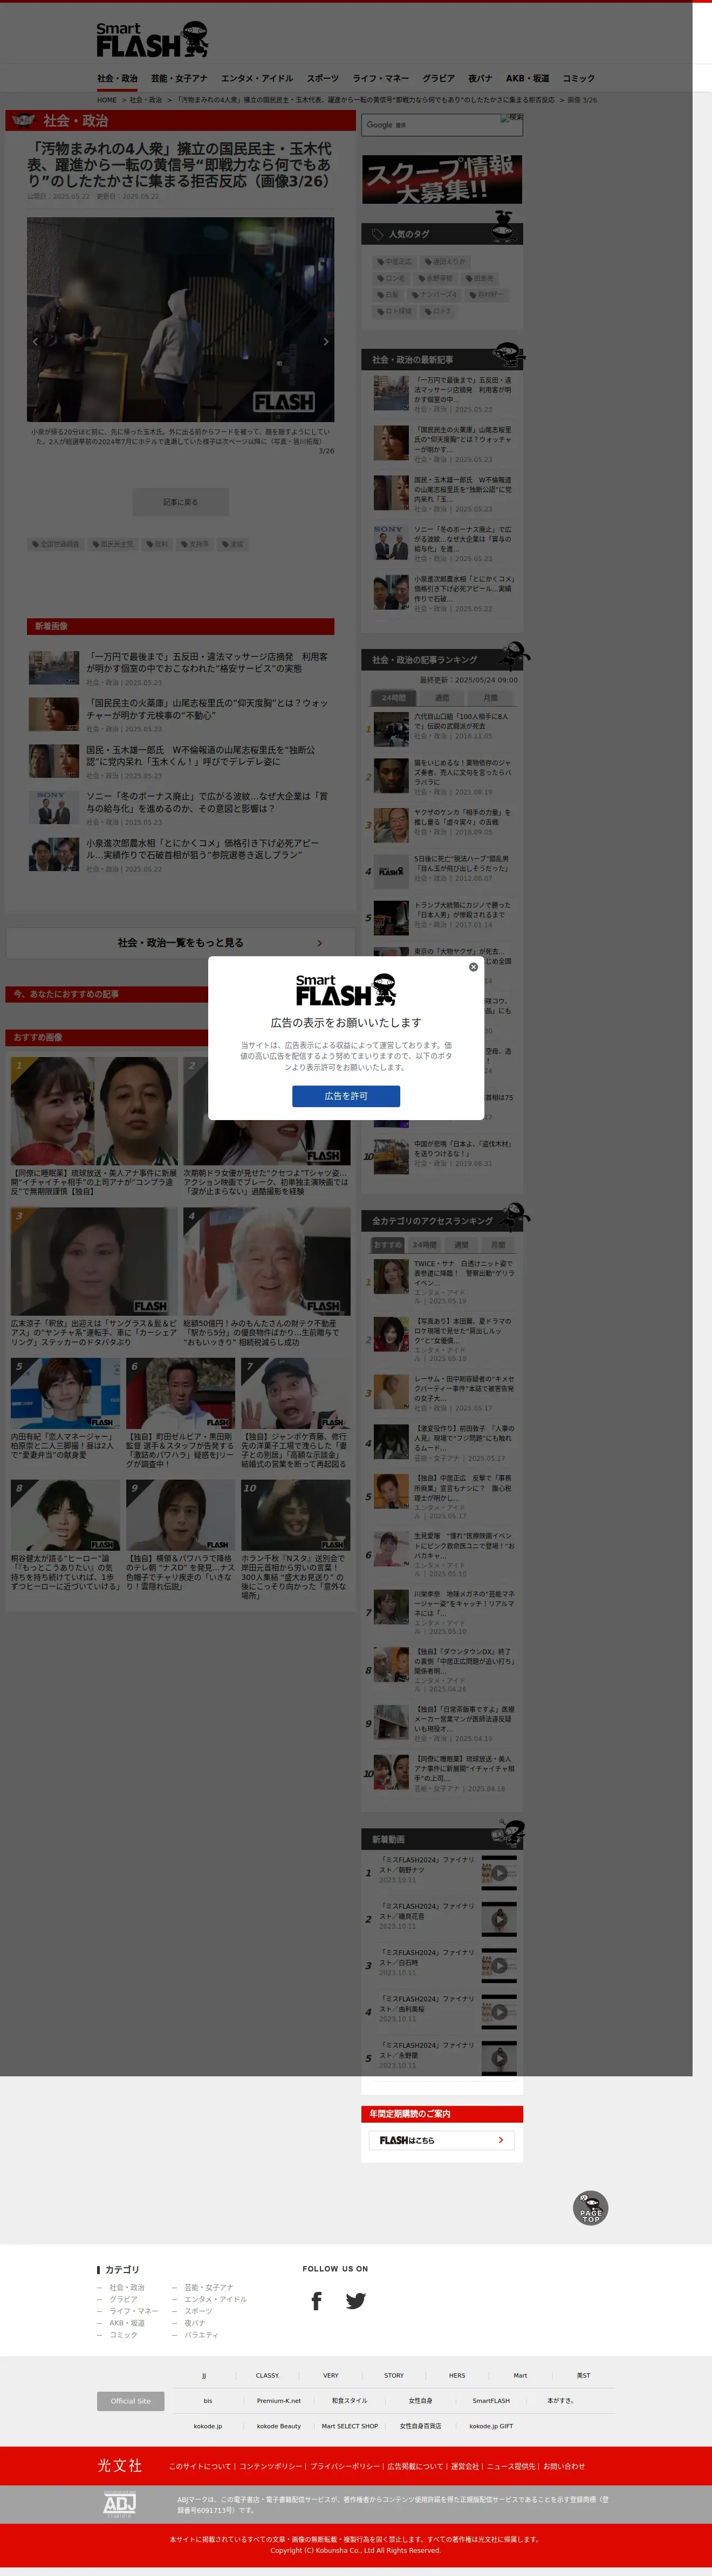Click the 広告を許可 button
The height and width of the screenshot is (2576, 712).
(x=346, y=1096)
